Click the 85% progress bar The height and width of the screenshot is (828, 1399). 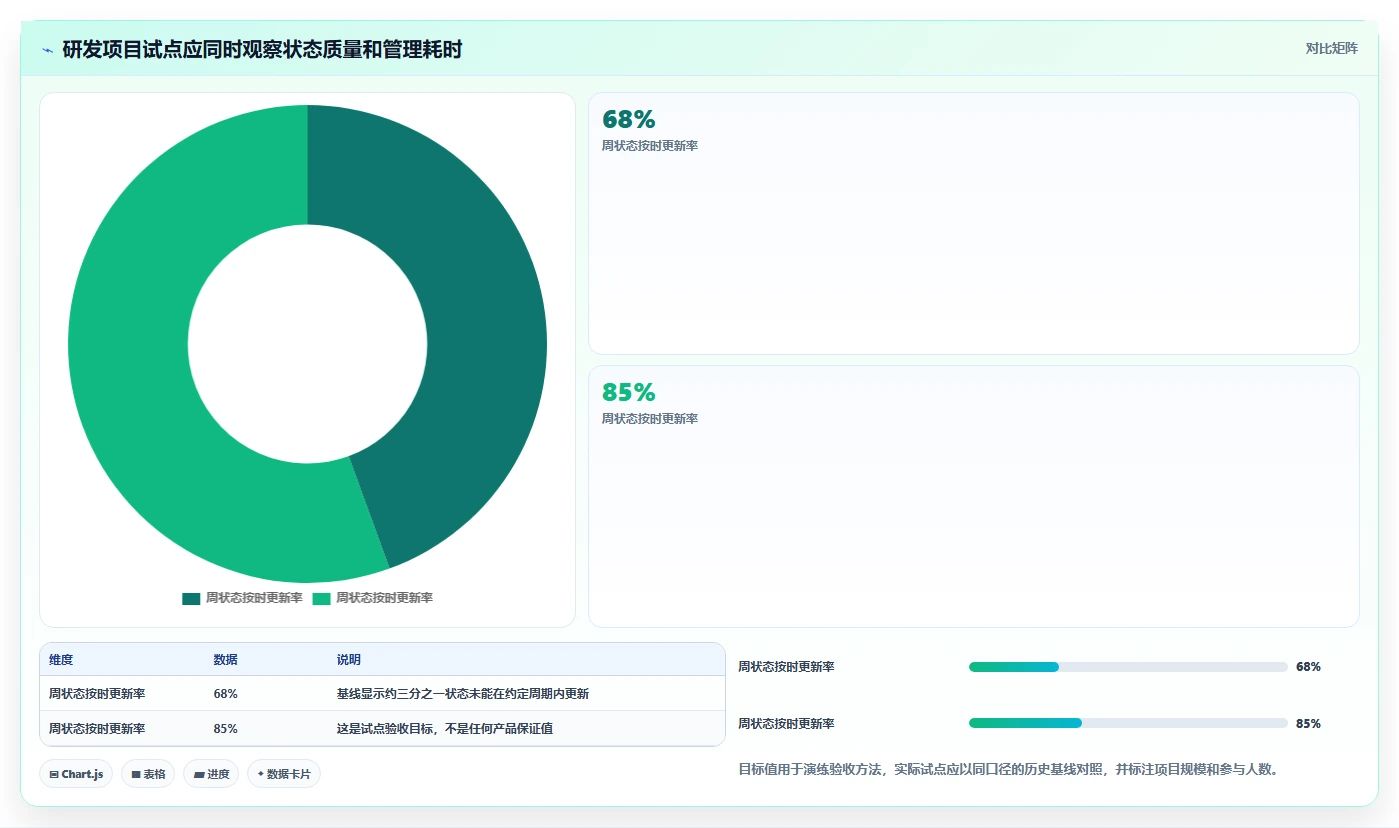(1128, 723)
